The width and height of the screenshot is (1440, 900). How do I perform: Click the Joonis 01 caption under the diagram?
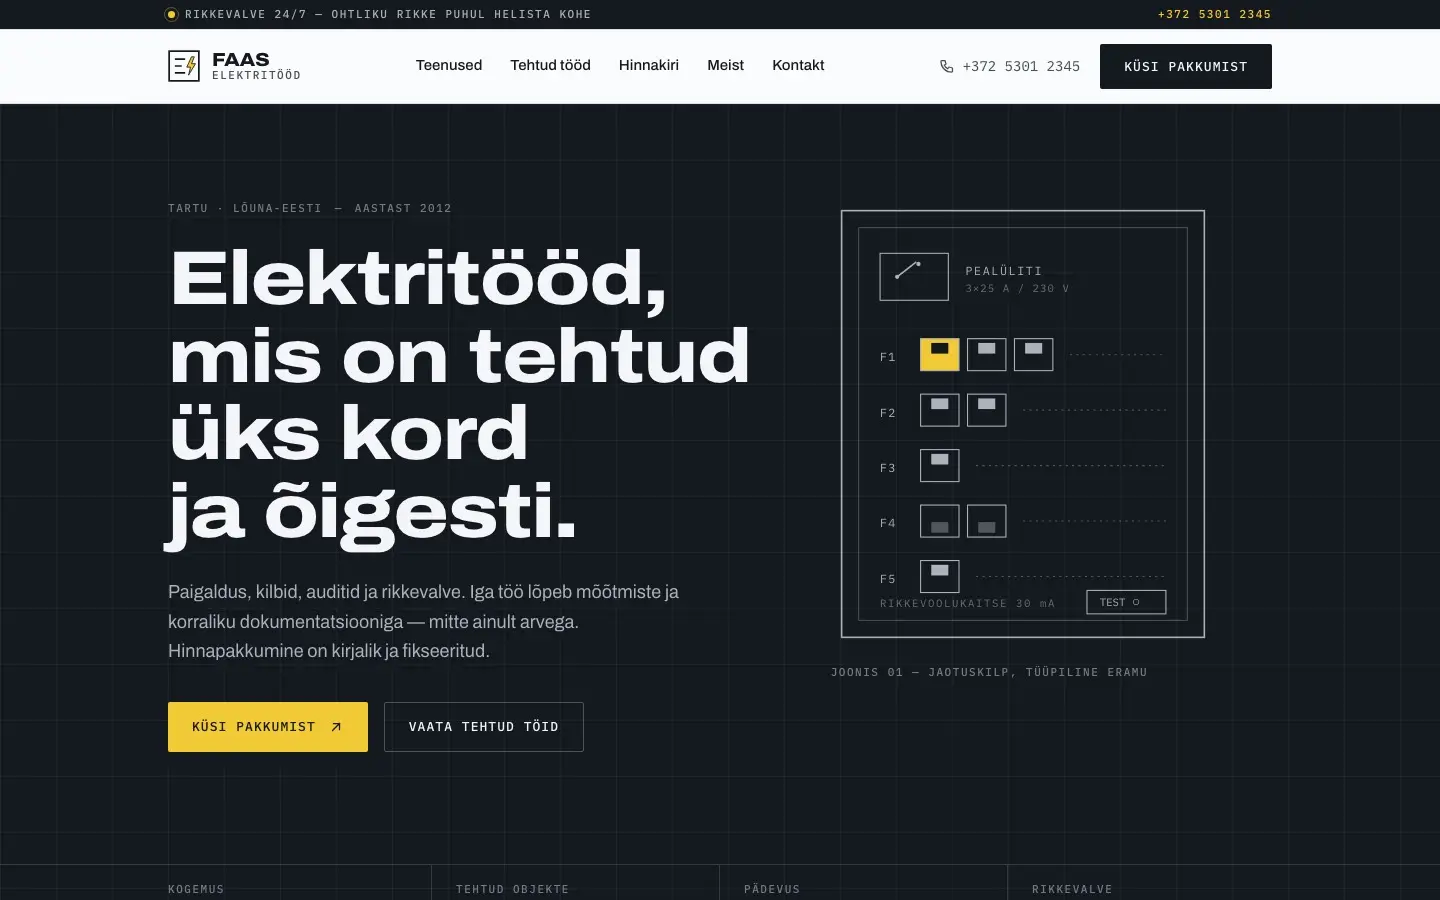coord(989,673)
